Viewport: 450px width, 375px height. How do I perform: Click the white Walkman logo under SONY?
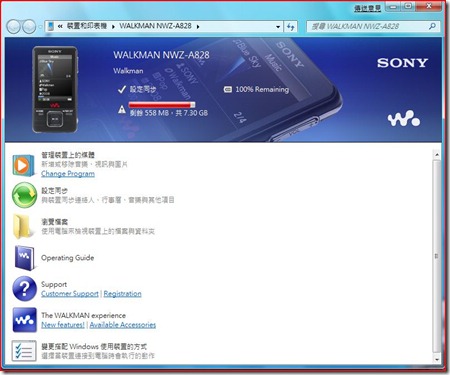(404, 118)
